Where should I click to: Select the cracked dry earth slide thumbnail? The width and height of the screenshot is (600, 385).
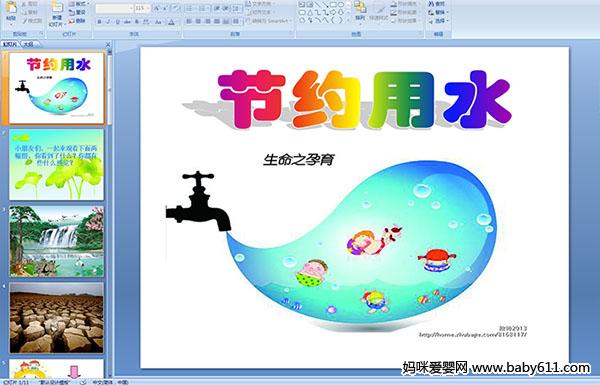(x=57, y=318)
